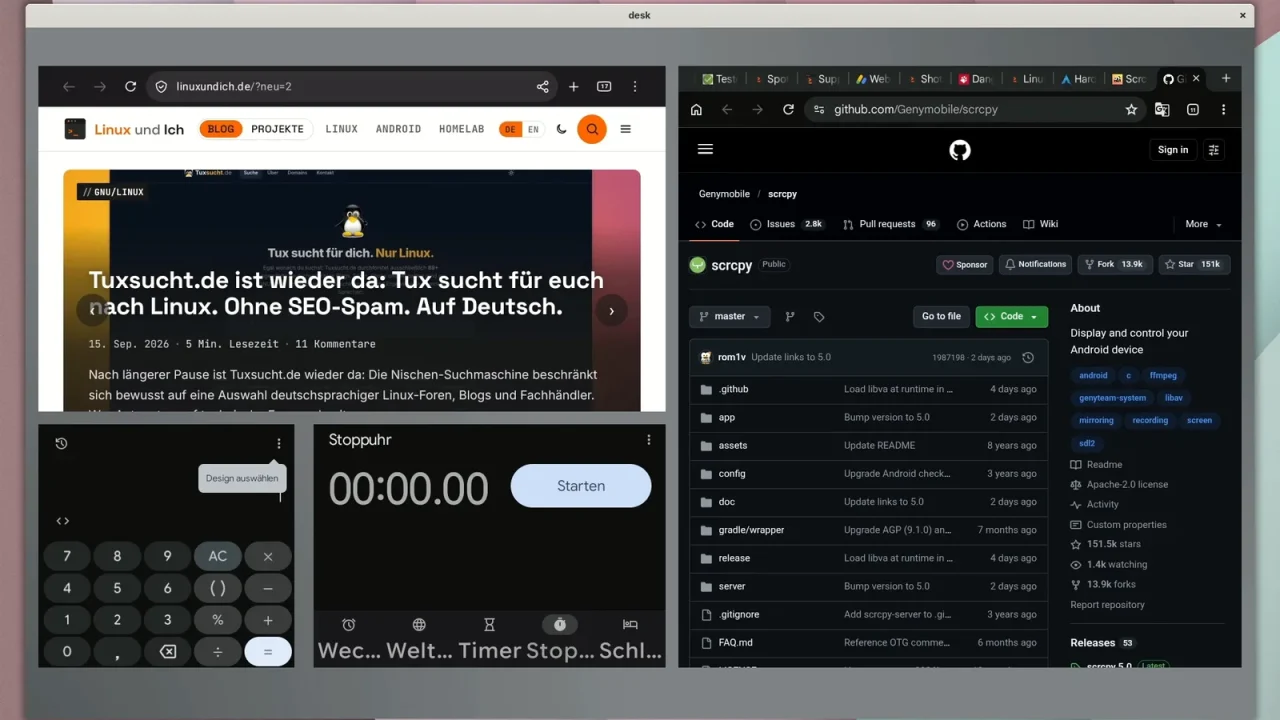Click the GitHub octocat logo
This screenshot has height=720, width=1280.
(x=960, y=150)
